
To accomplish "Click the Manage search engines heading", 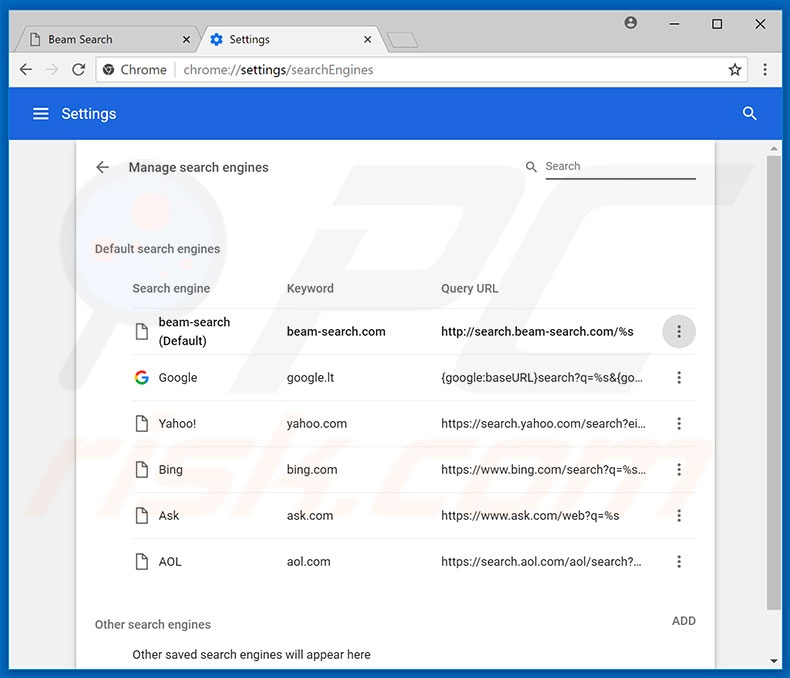I will [x=199, y=167].
